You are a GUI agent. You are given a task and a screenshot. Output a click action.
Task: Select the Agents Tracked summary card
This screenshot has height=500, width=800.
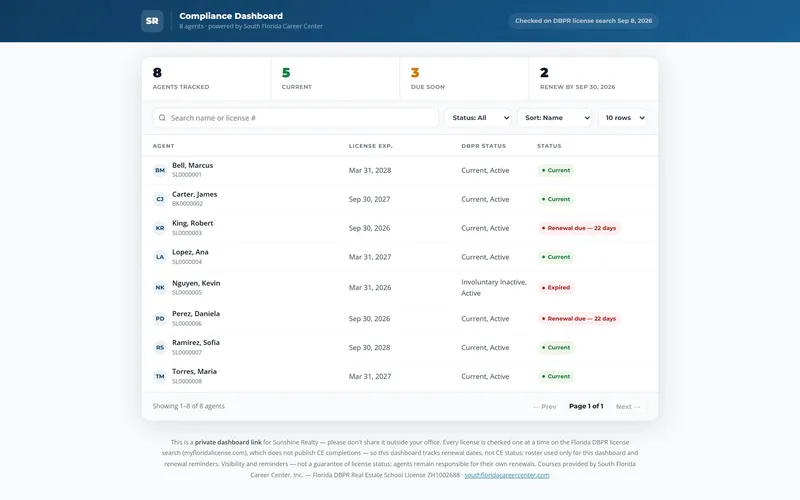[x=206, y=79]
